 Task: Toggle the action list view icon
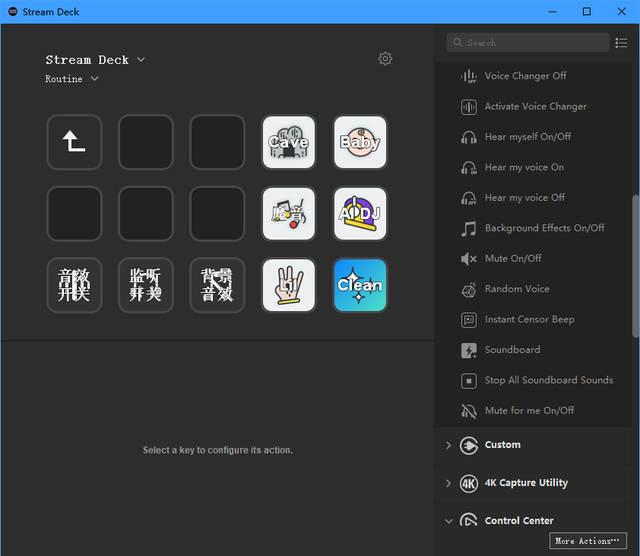point(621,43)
